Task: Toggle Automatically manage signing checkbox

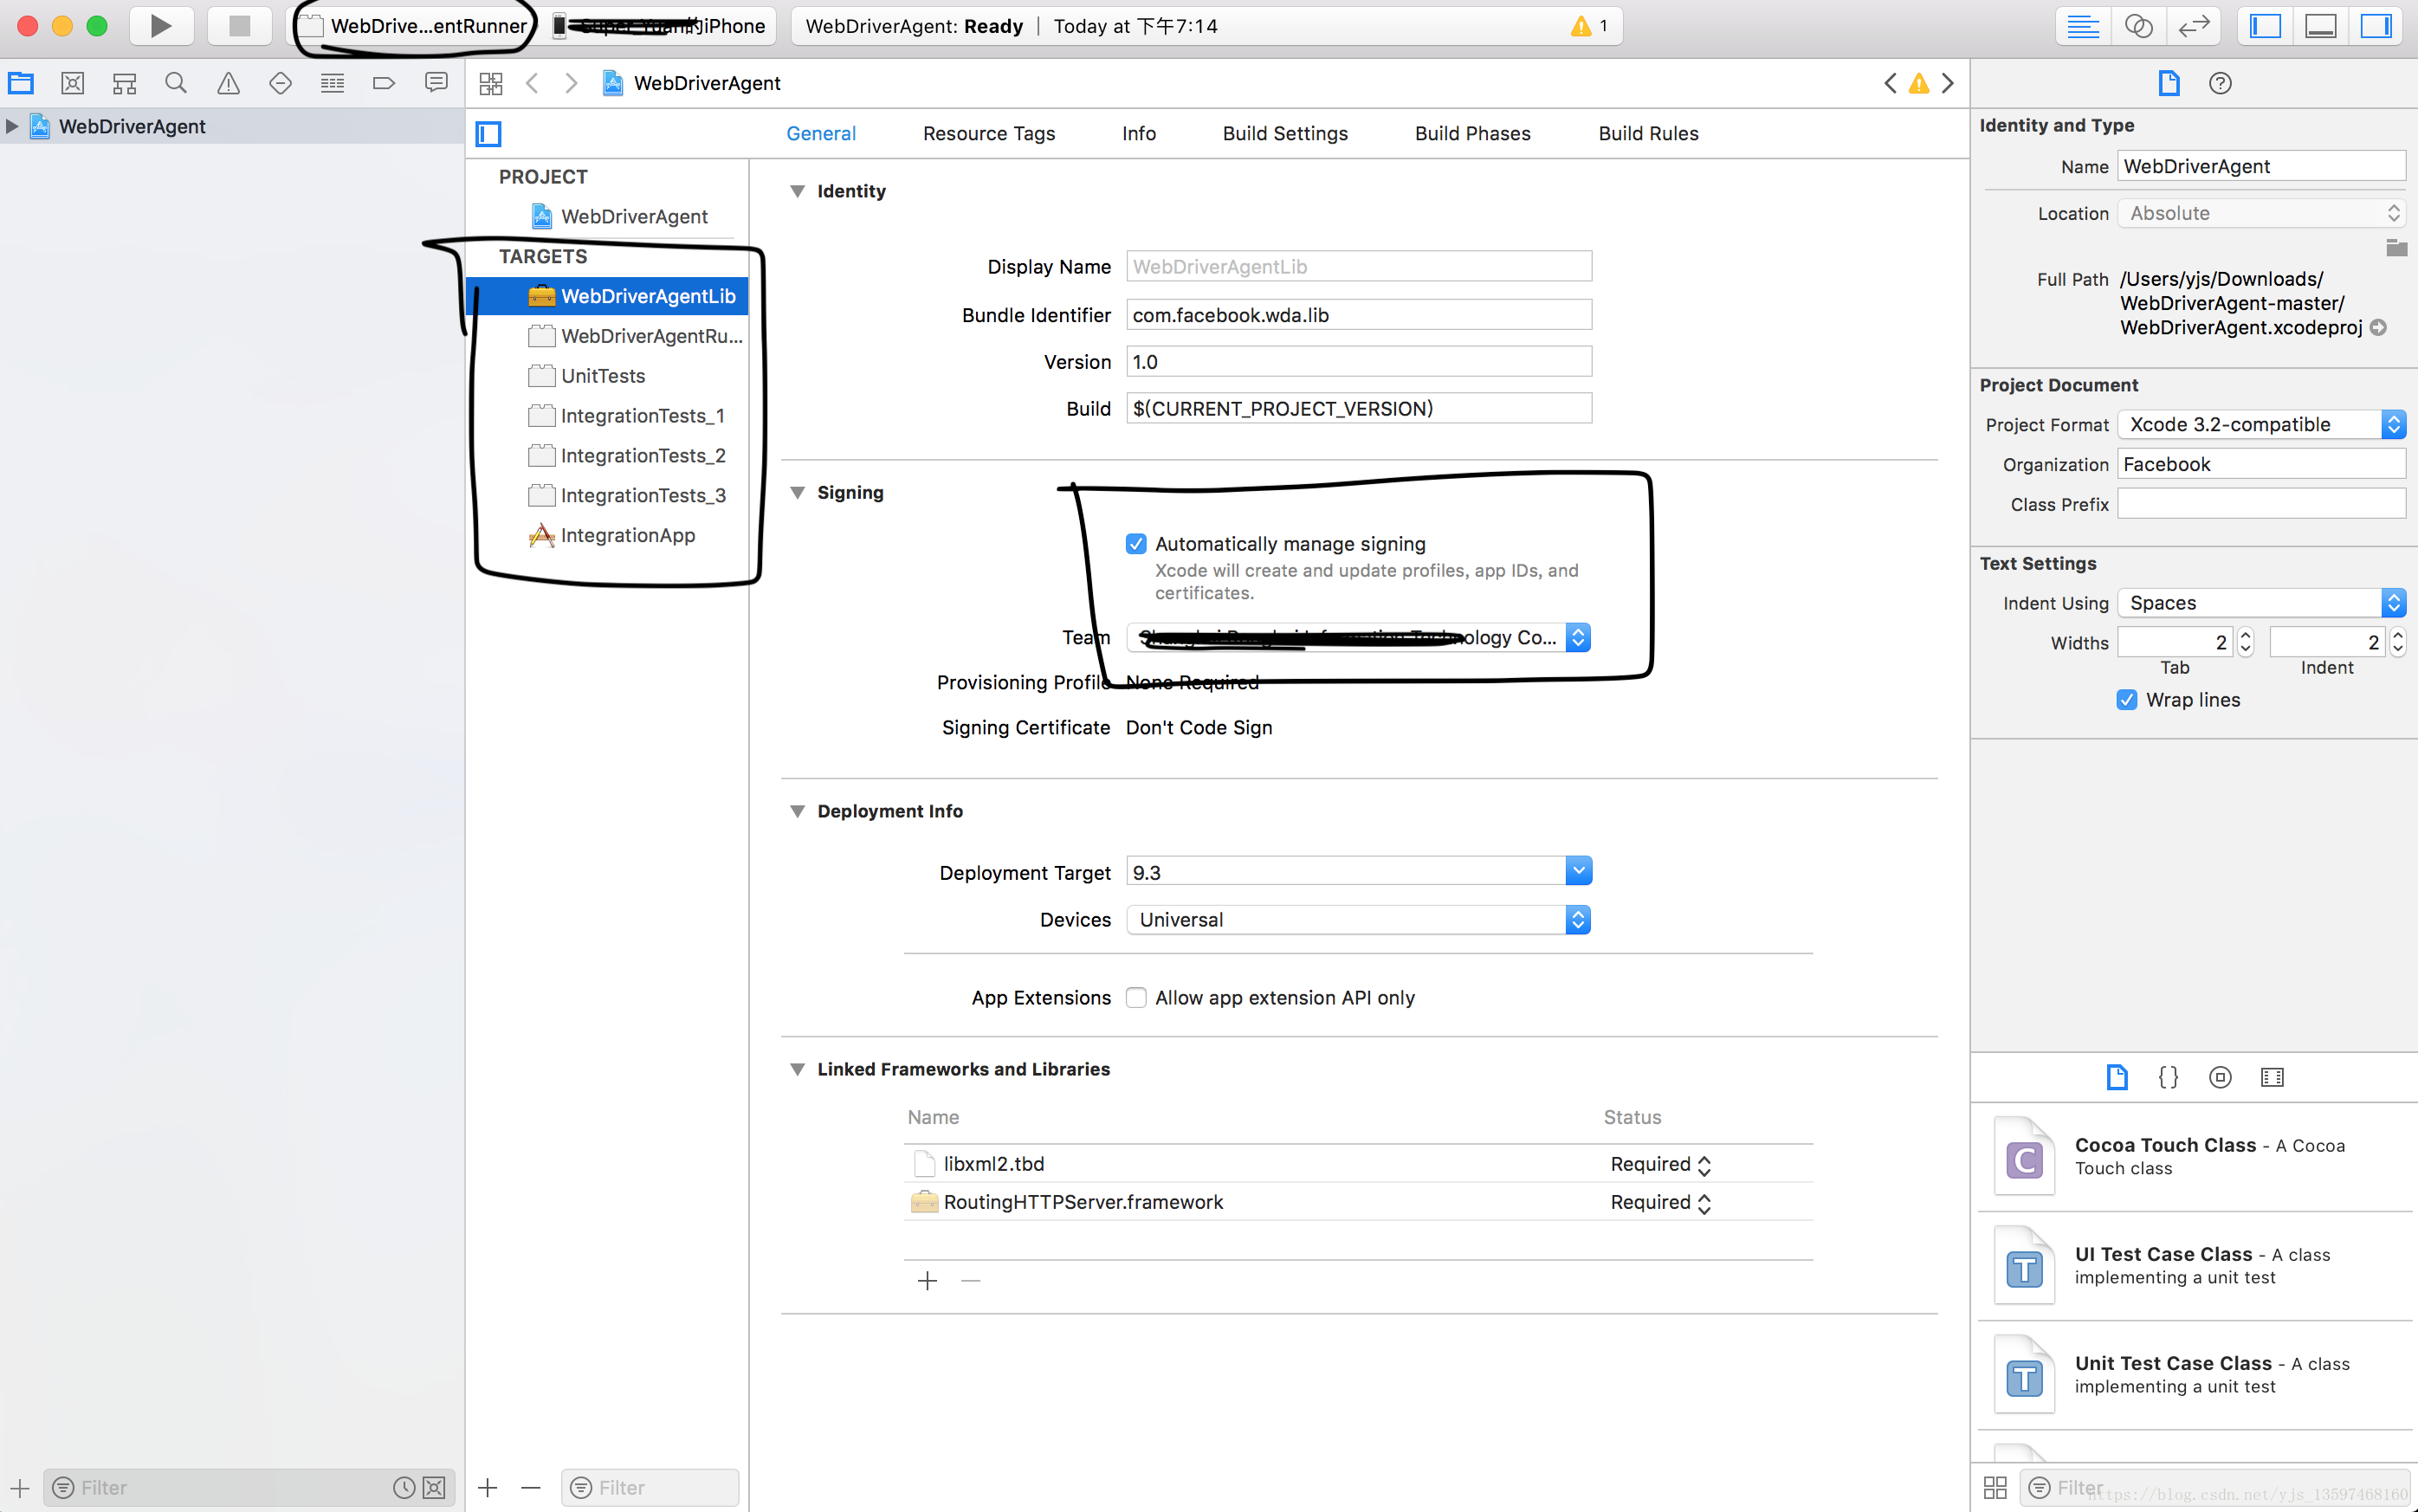Action: (x=1136, y=544)
